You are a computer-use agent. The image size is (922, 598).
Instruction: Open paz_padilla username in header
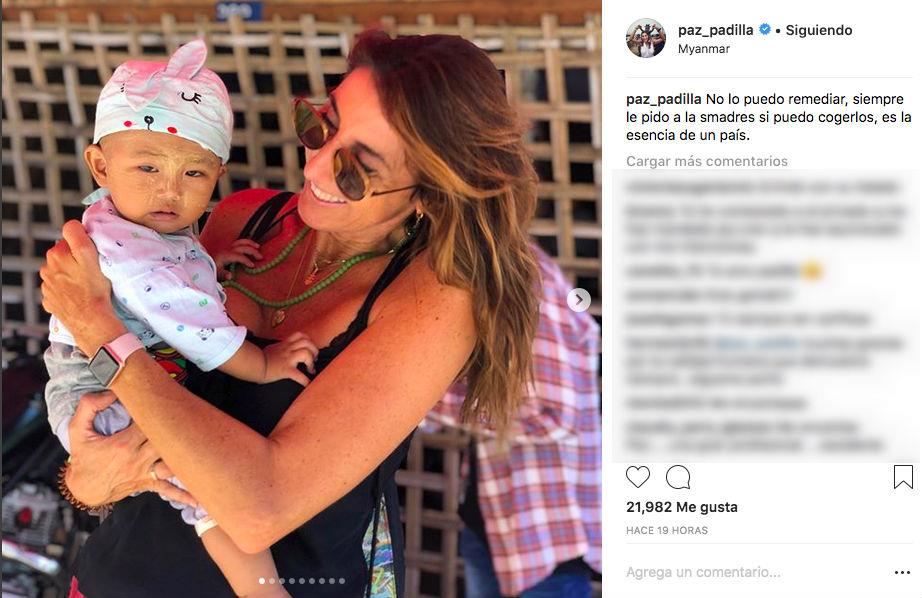click(x=715, y=30)
